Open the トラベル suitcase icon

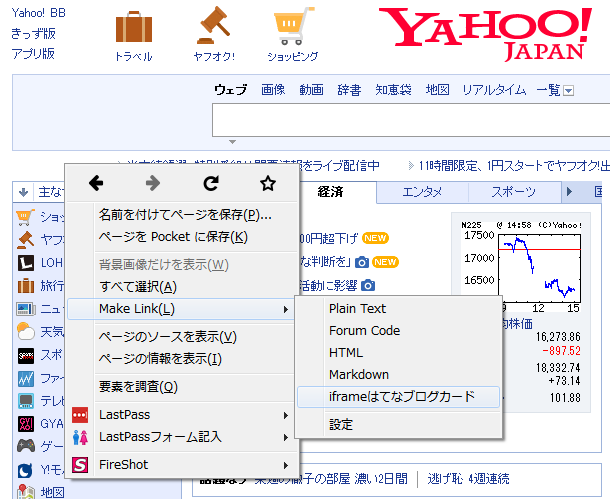coord(134,26)
